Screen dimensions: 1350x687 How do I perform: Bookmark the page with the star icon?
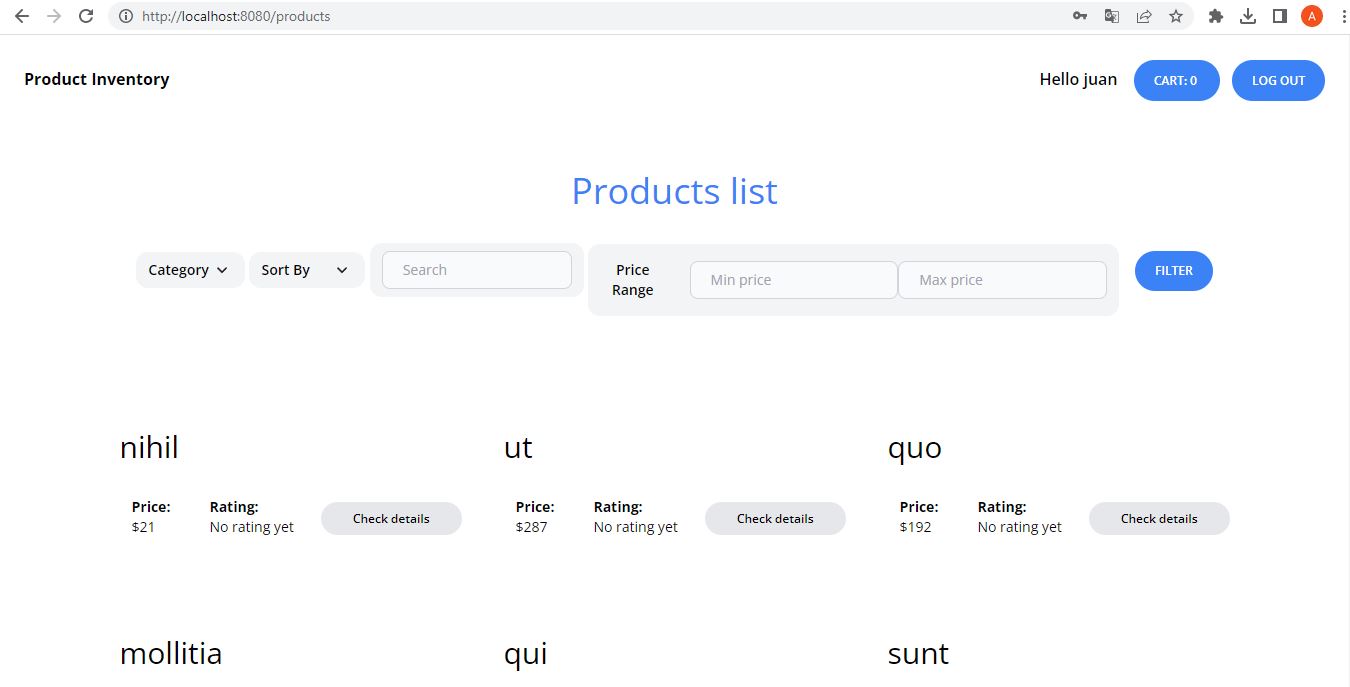pyautogui.click(x=1176, y=16)
